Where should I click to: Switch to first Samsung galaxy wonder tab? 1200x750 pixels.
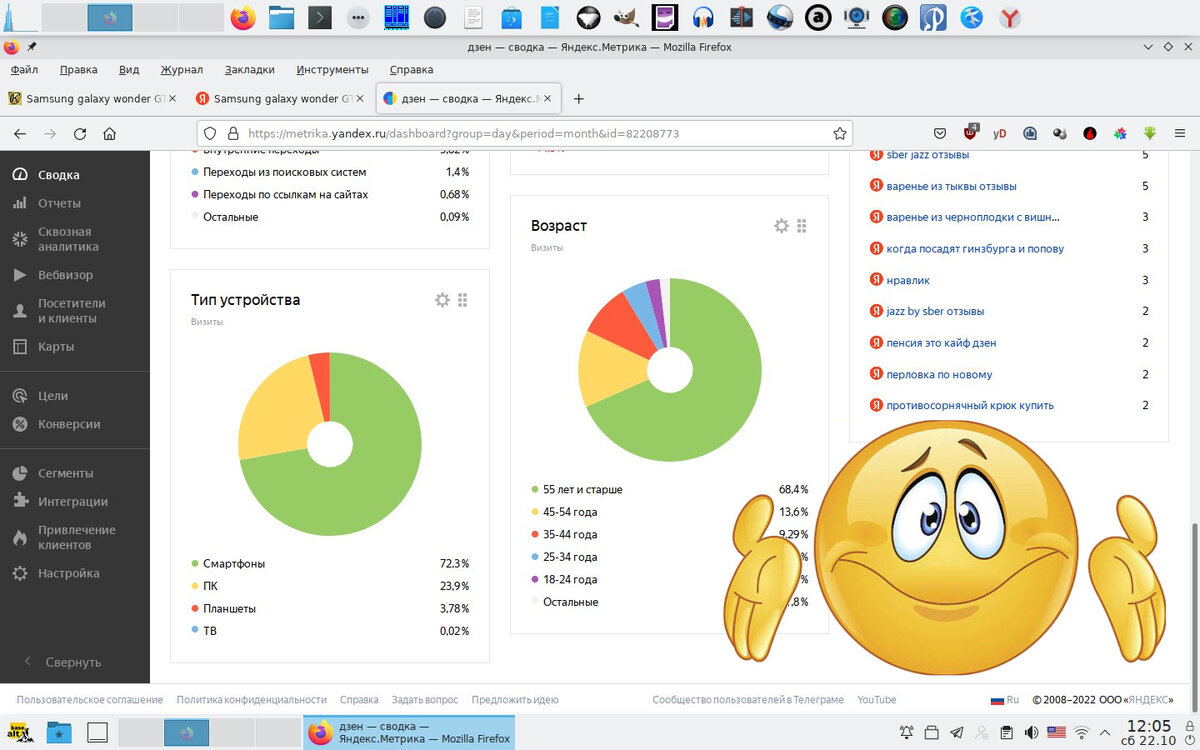pyautogui.click(x=90, y=99)
